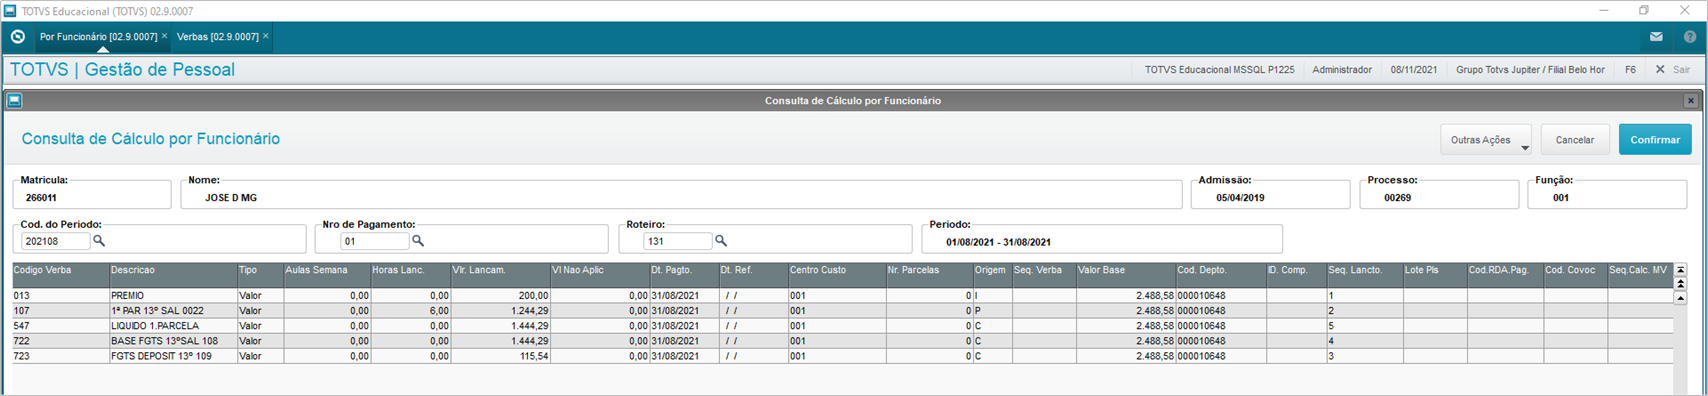Click the F6 shortcut label
The height and width of the screenshot is (396, 1708).
[1630, 70]
